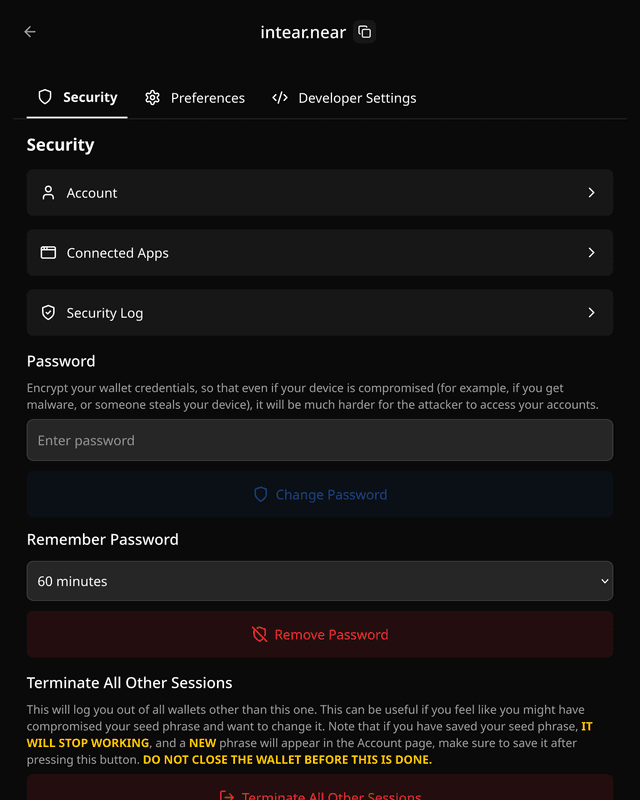Click the Remember Password heading
The height and width of the screenshot is (800, 640).
(103, 539)
